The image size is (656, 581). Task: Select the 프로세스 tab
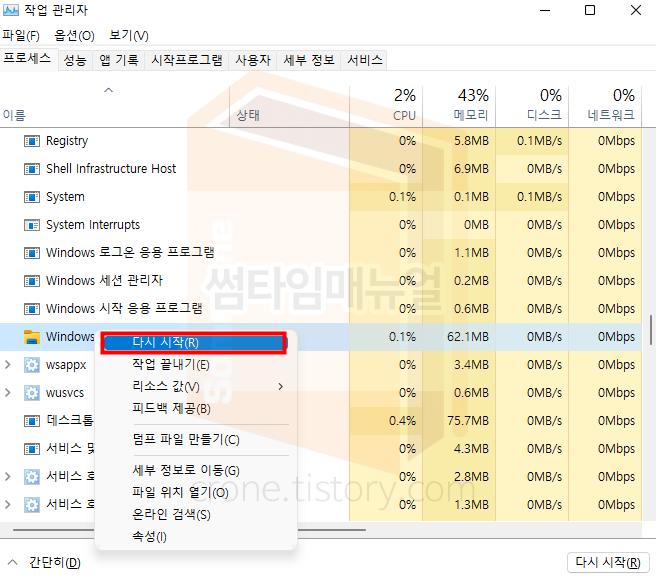[28, 59]
